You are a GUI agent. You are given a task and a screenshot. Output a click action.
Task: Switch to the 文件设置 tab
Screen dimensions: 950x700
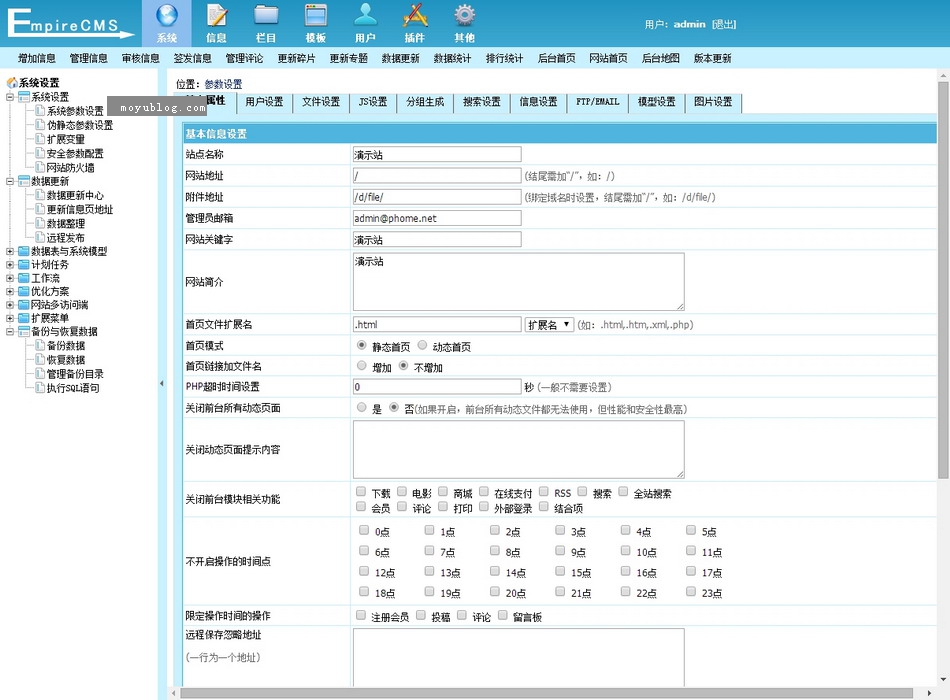coord(321,102)
